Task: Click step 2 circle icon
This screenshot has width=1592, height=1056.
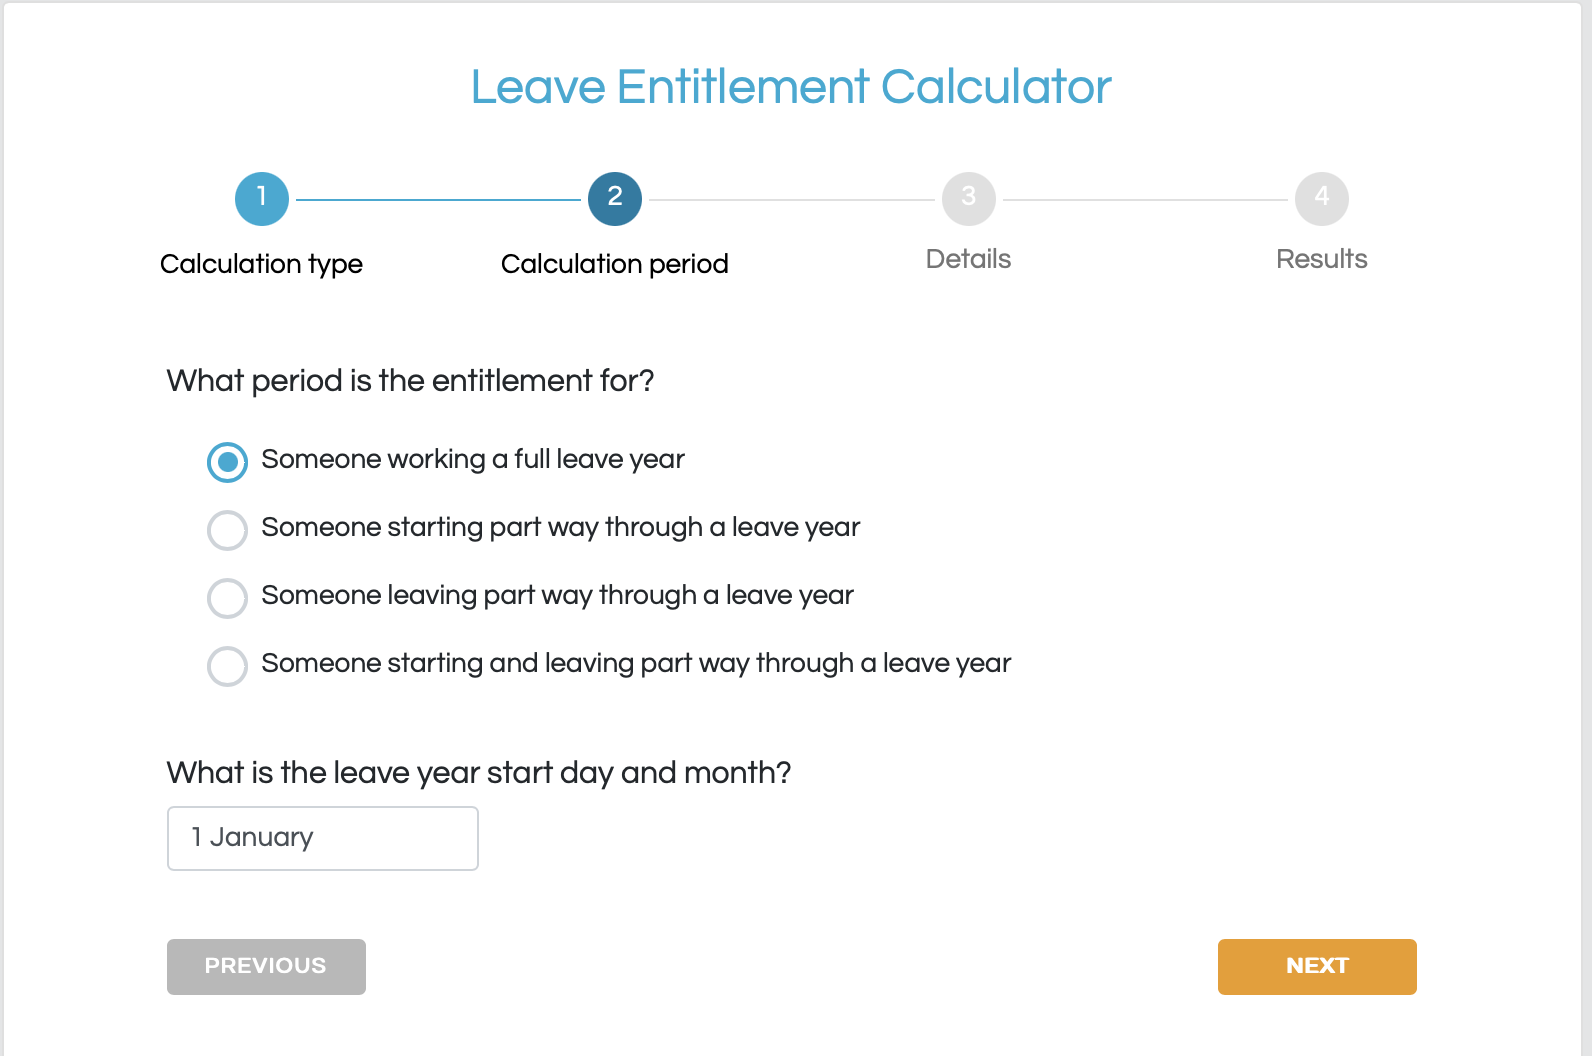Action: tap(615, 199)
